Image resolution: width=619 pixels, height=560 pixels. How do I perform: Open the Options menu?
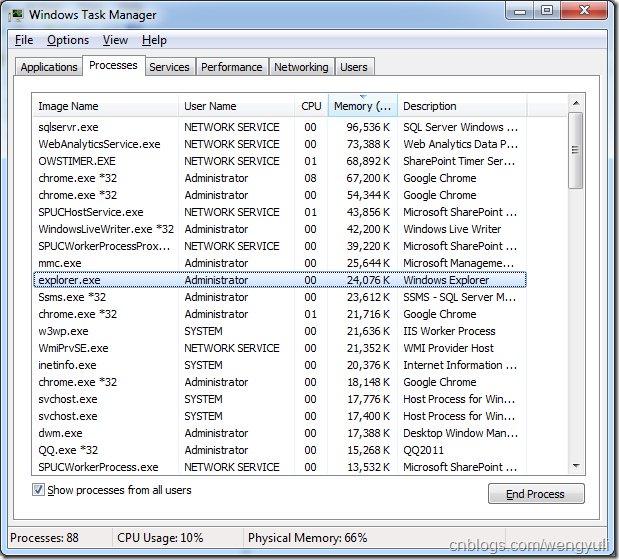coord(68,40)
